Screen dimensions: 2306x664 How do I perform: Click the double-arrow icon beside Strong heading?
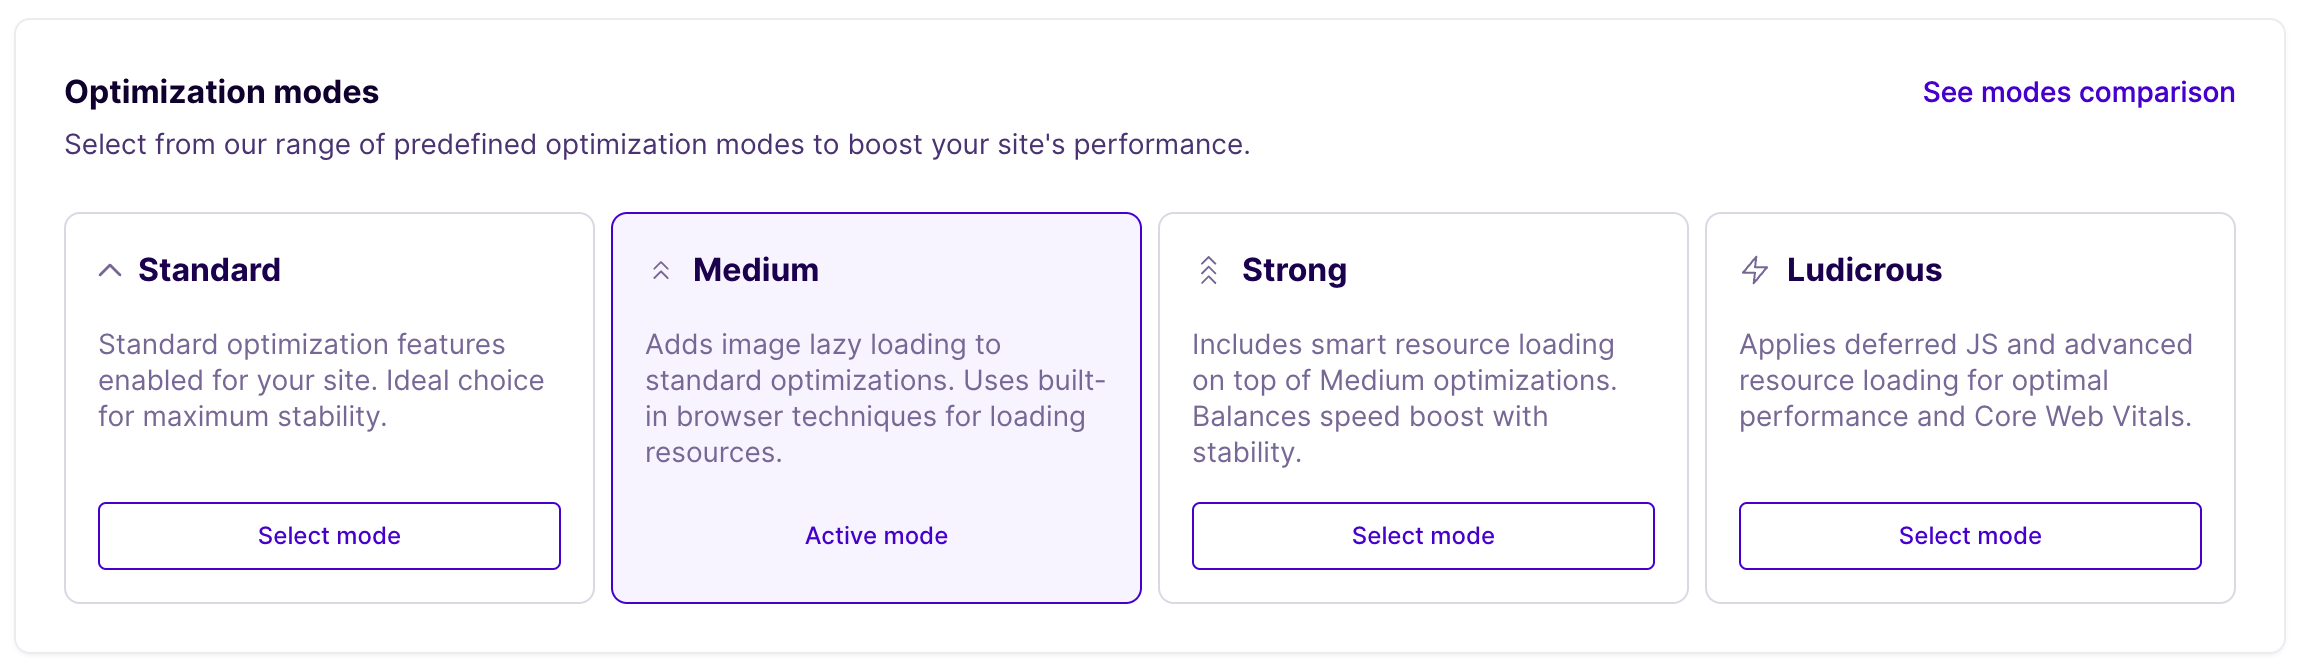pos(1207,269)
